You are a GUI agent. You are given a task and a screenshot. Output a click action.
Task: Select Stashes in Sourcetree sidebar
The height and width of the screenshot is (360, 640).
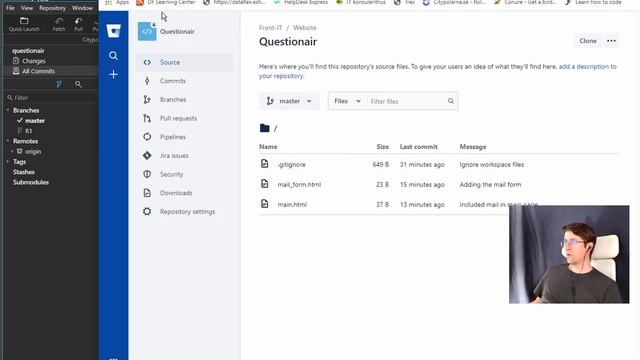(24, 172)
